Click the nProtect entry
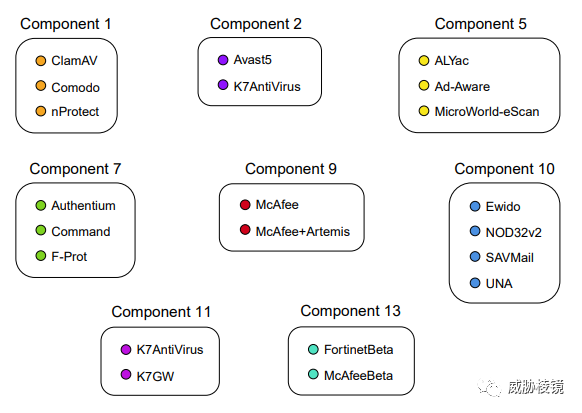This screenshot has width=582, height=413. pos(75,112)
